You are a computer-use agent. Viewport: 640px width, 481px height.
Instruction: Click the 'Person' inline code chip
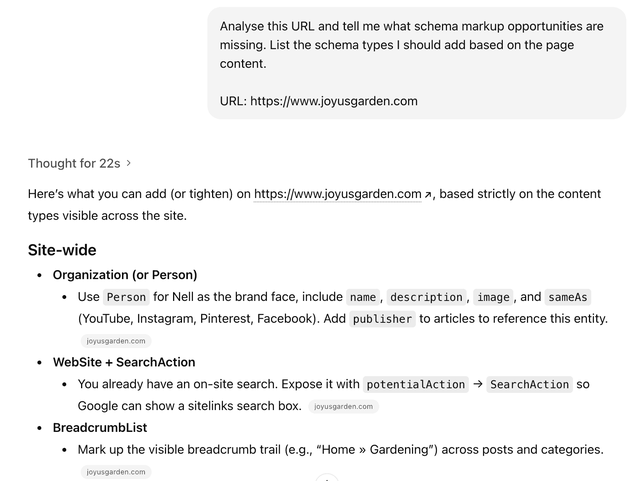click(x=126, y=297)
